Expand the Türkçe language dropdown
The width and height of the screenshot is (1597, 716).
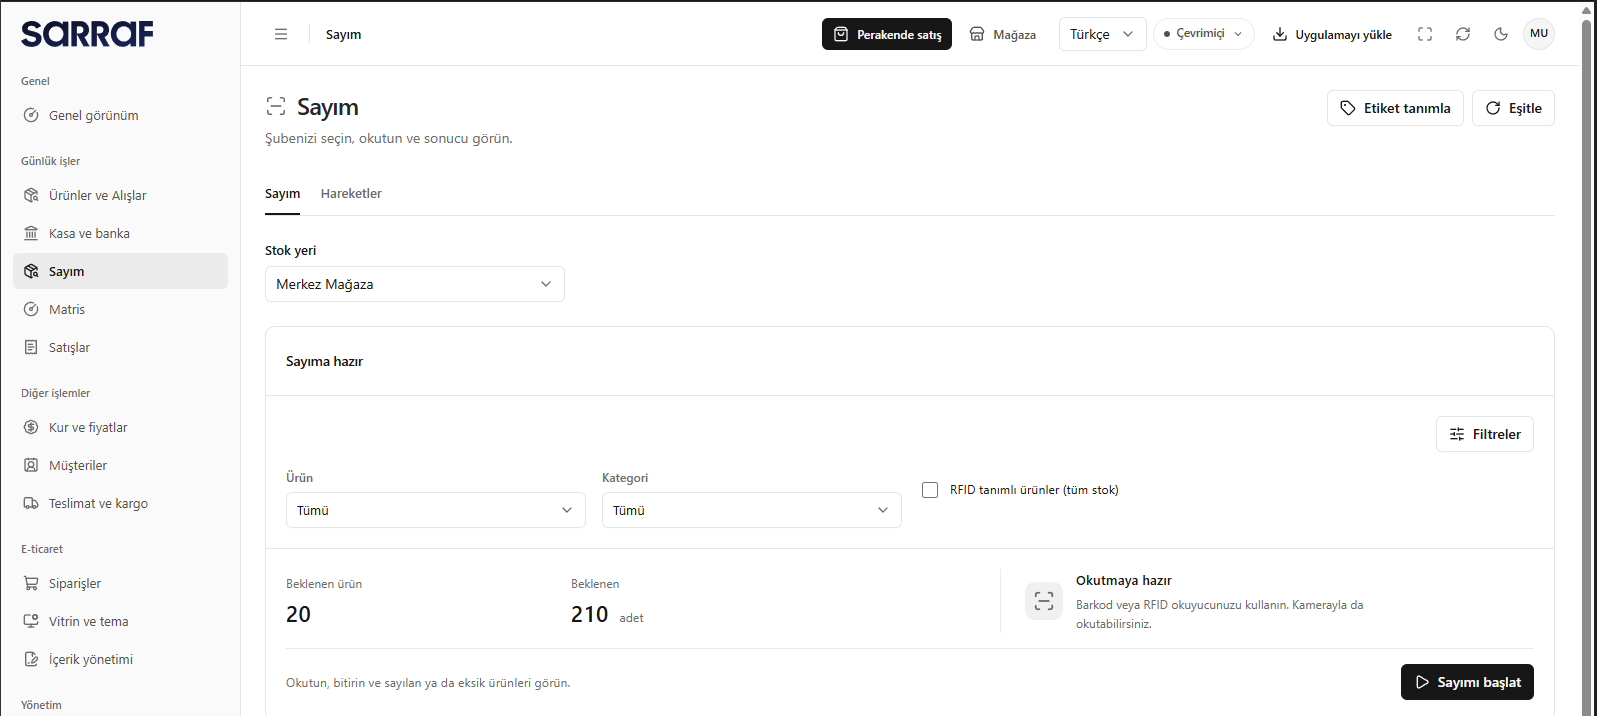coord(1102,34)
